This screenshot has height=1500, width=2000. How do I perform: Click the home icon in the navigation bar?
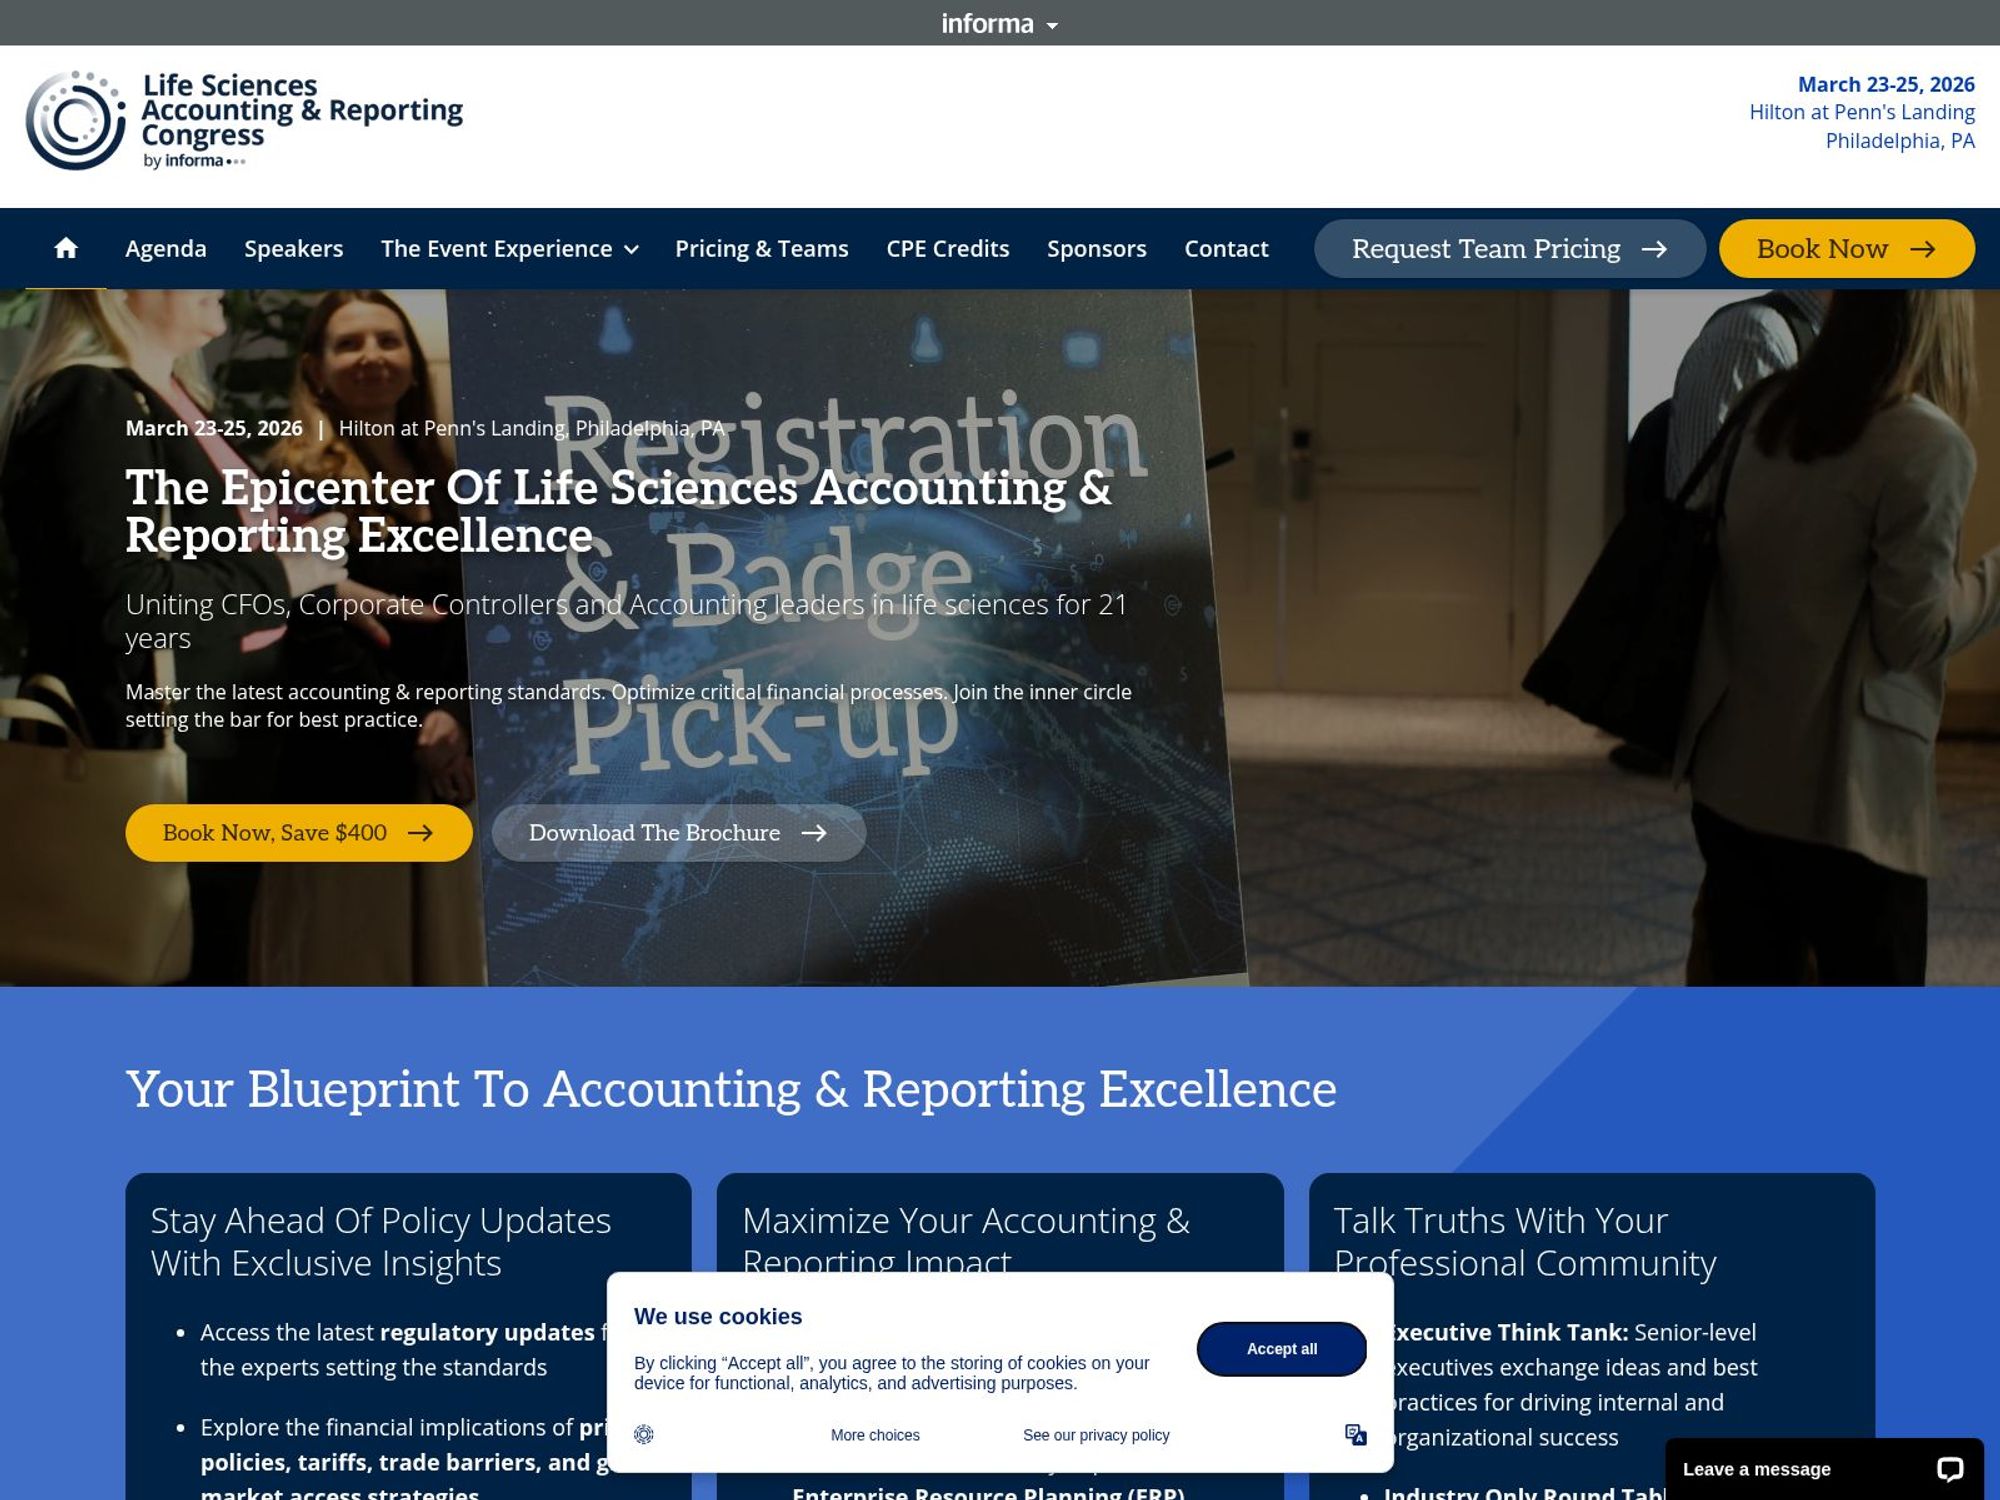66,248
